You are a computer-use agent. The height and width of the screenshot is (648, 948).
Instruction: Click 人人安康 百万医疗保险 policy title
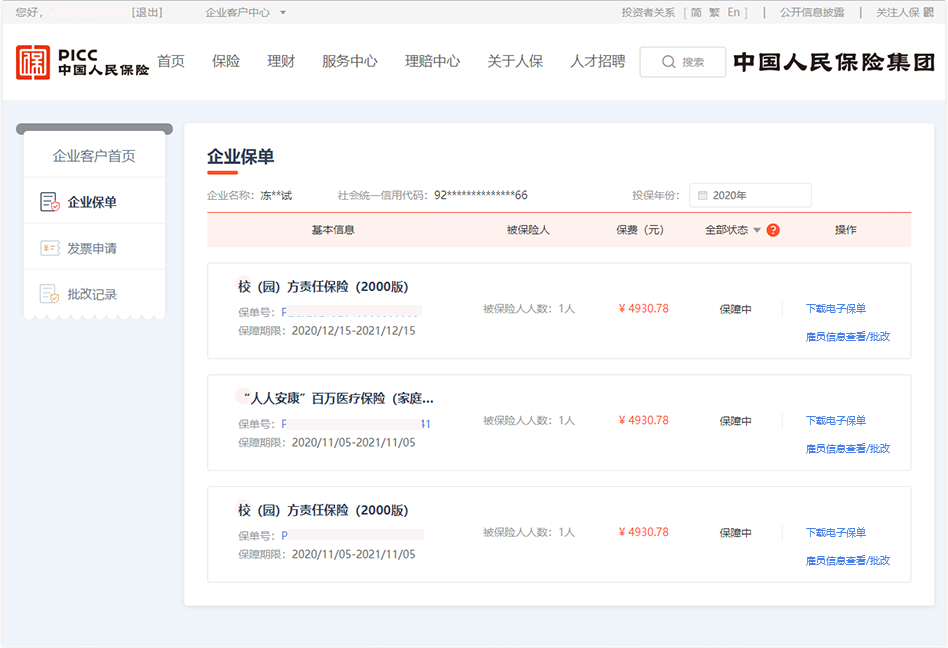point(339,398)
